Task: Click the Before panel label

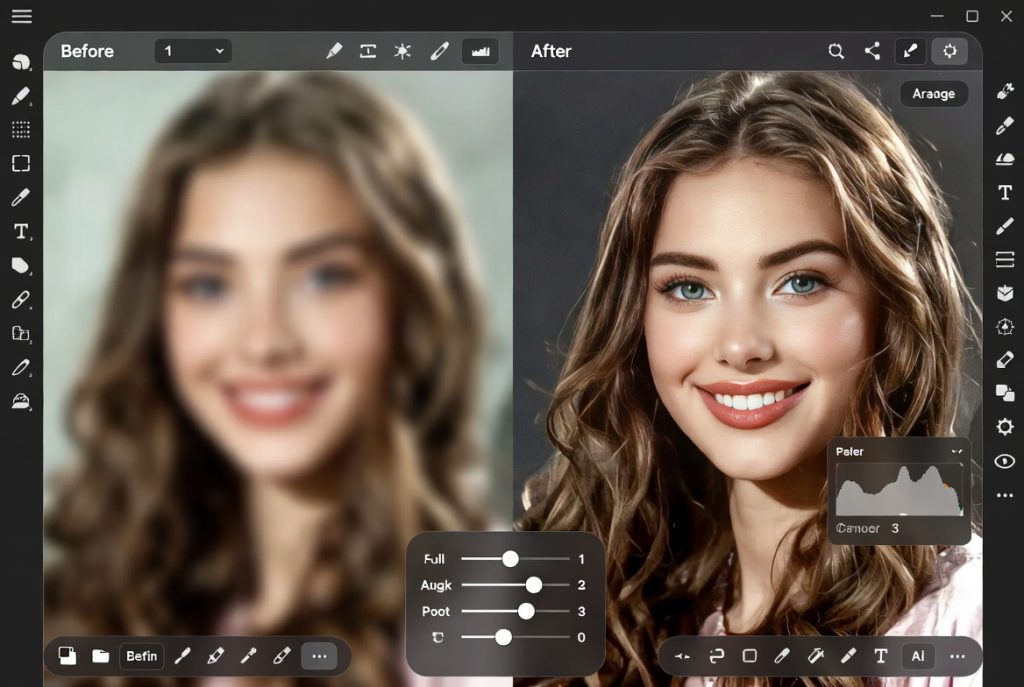Action: click(x=87, y=51)
